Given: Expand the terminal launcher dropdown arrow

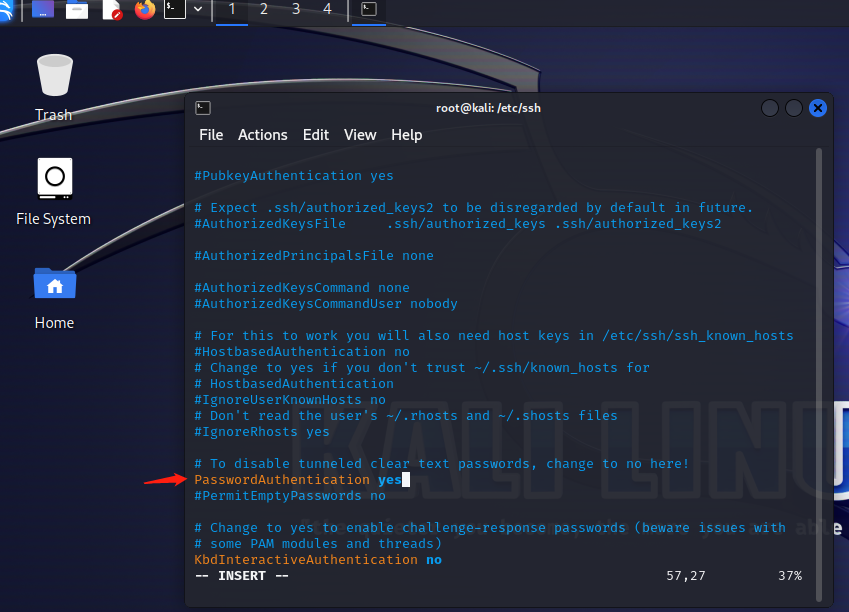Looking at the screenshot, I should point(198,10).
